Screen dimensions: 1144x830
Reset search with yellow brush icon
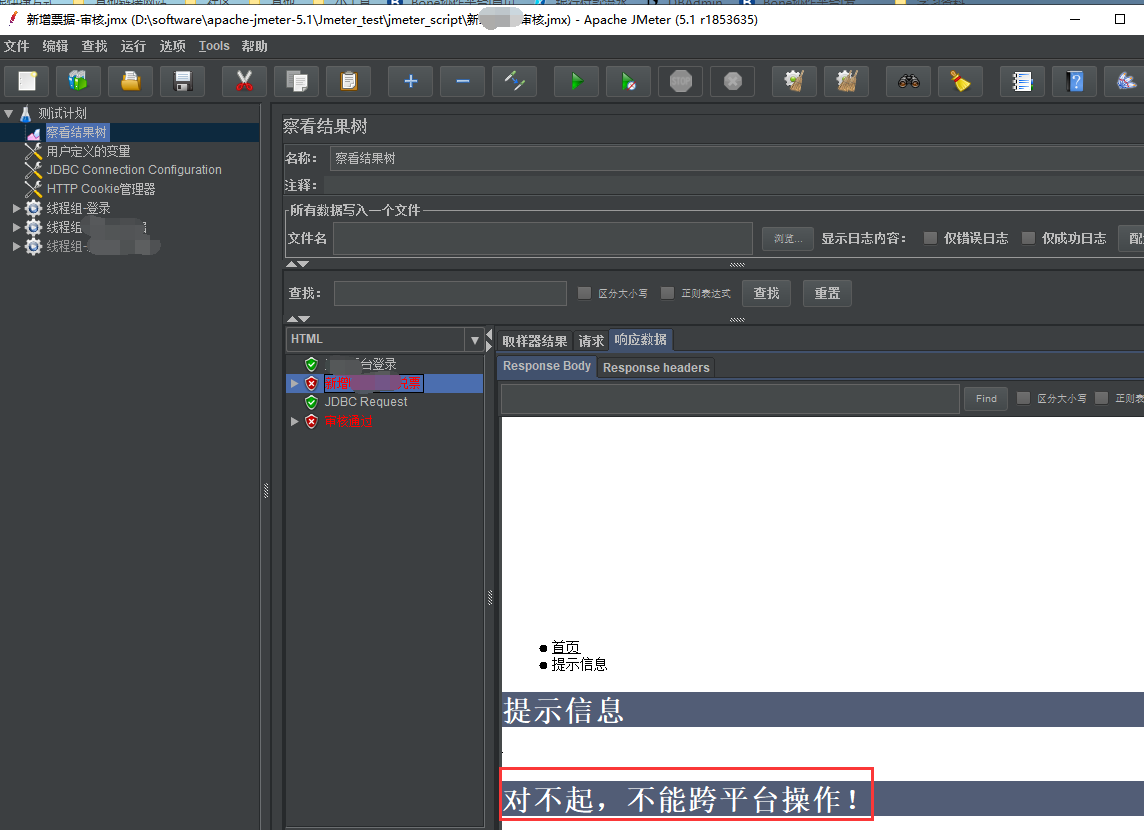point(961,81)
